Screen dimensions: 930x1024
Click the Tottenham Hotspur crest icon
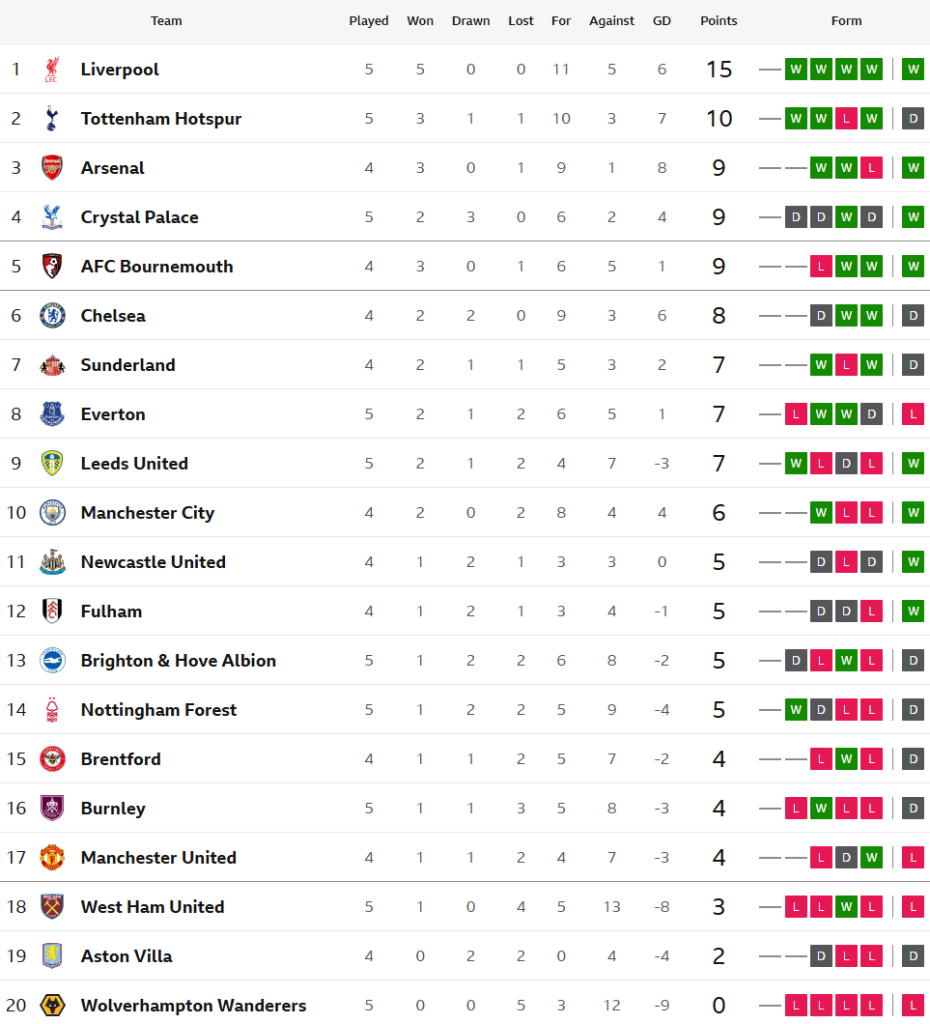[52, 119]
